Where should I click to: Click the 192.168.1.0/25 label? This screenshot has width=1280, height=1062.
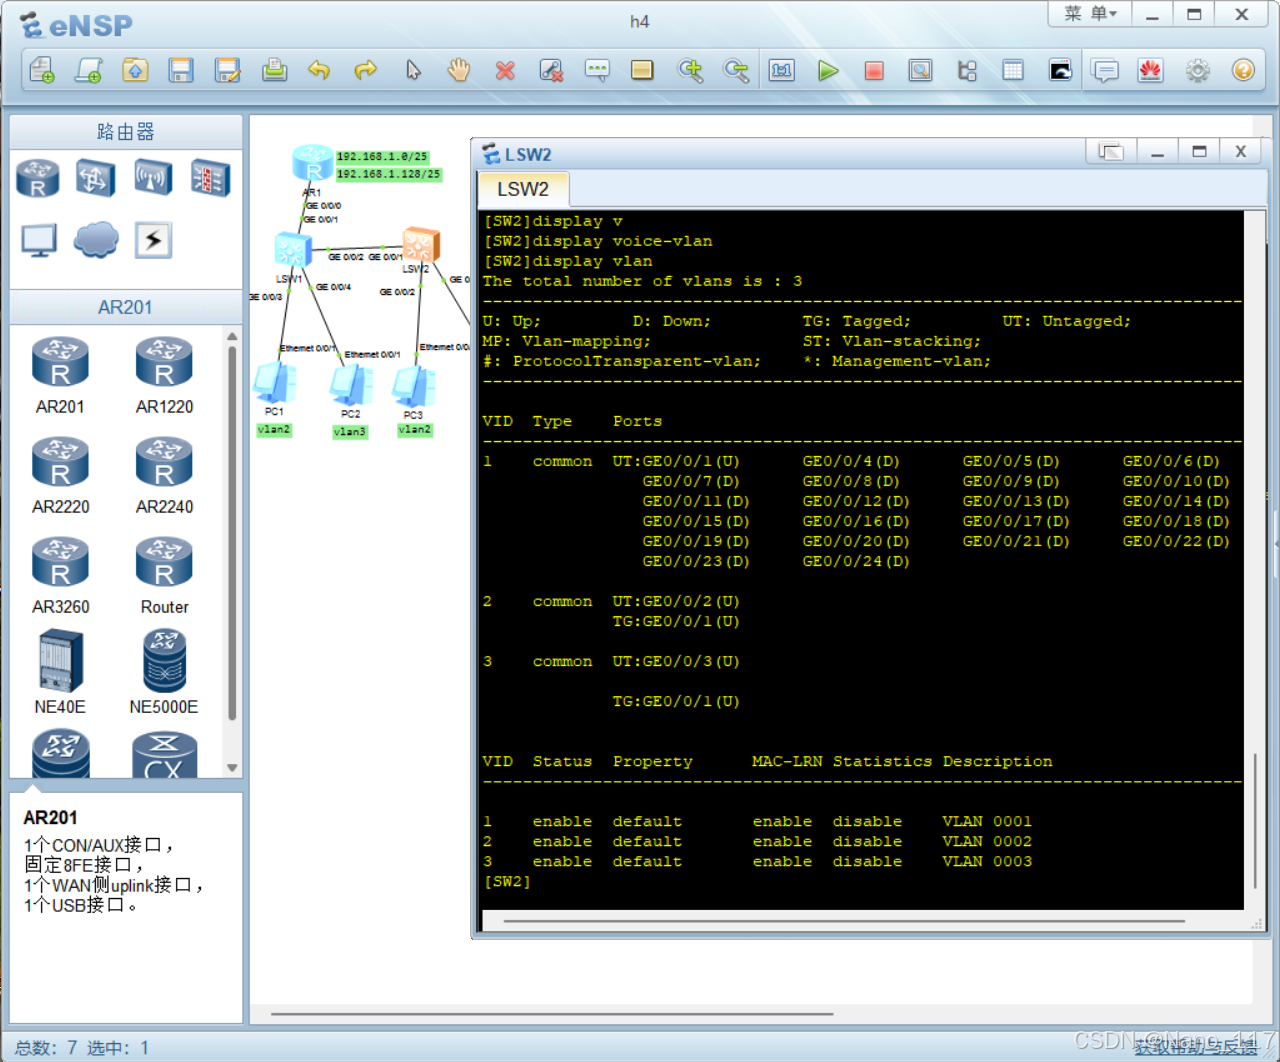[x=382, y=157]
